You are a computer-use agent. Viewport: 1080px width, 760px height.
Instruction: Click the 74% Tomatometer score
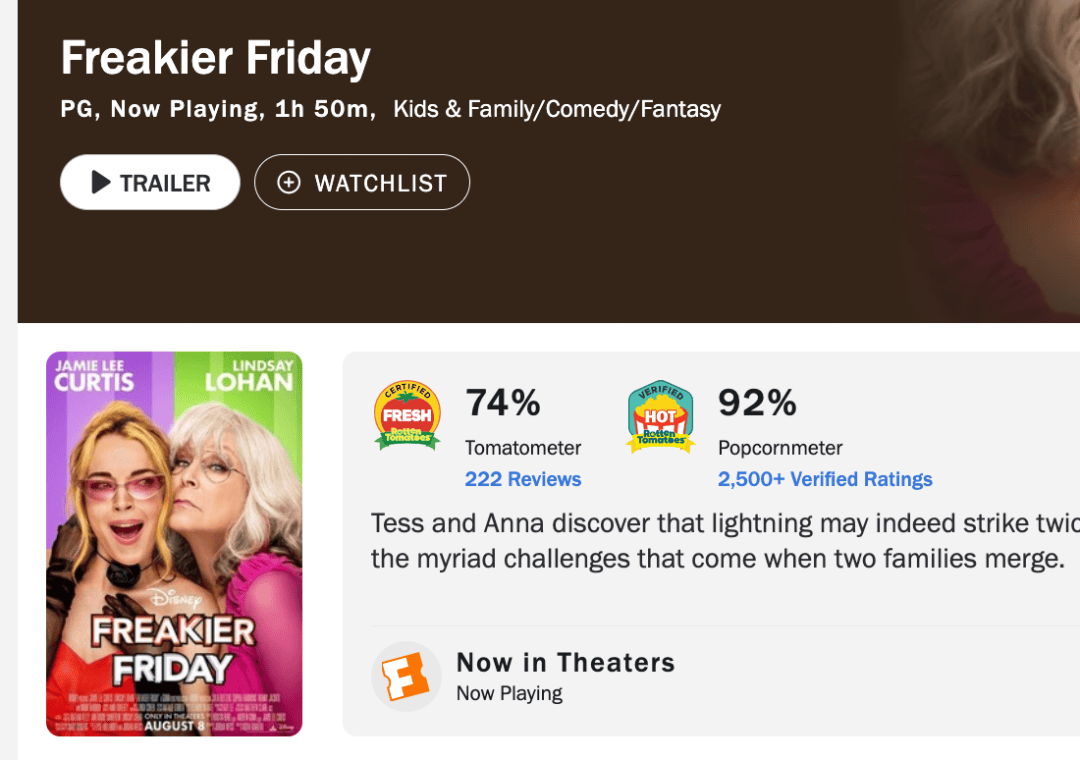click(503, 403)
